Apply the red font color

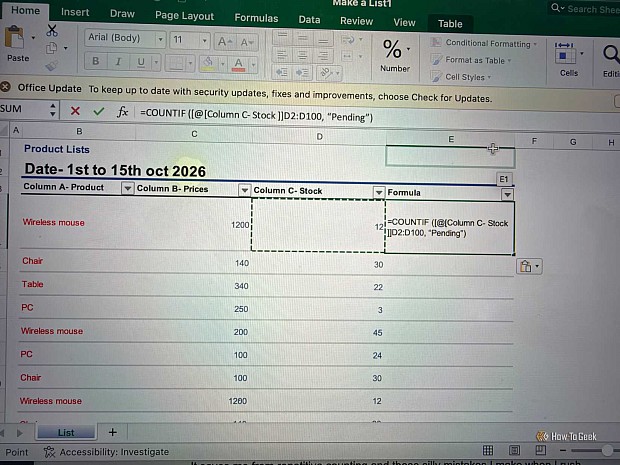238,64
